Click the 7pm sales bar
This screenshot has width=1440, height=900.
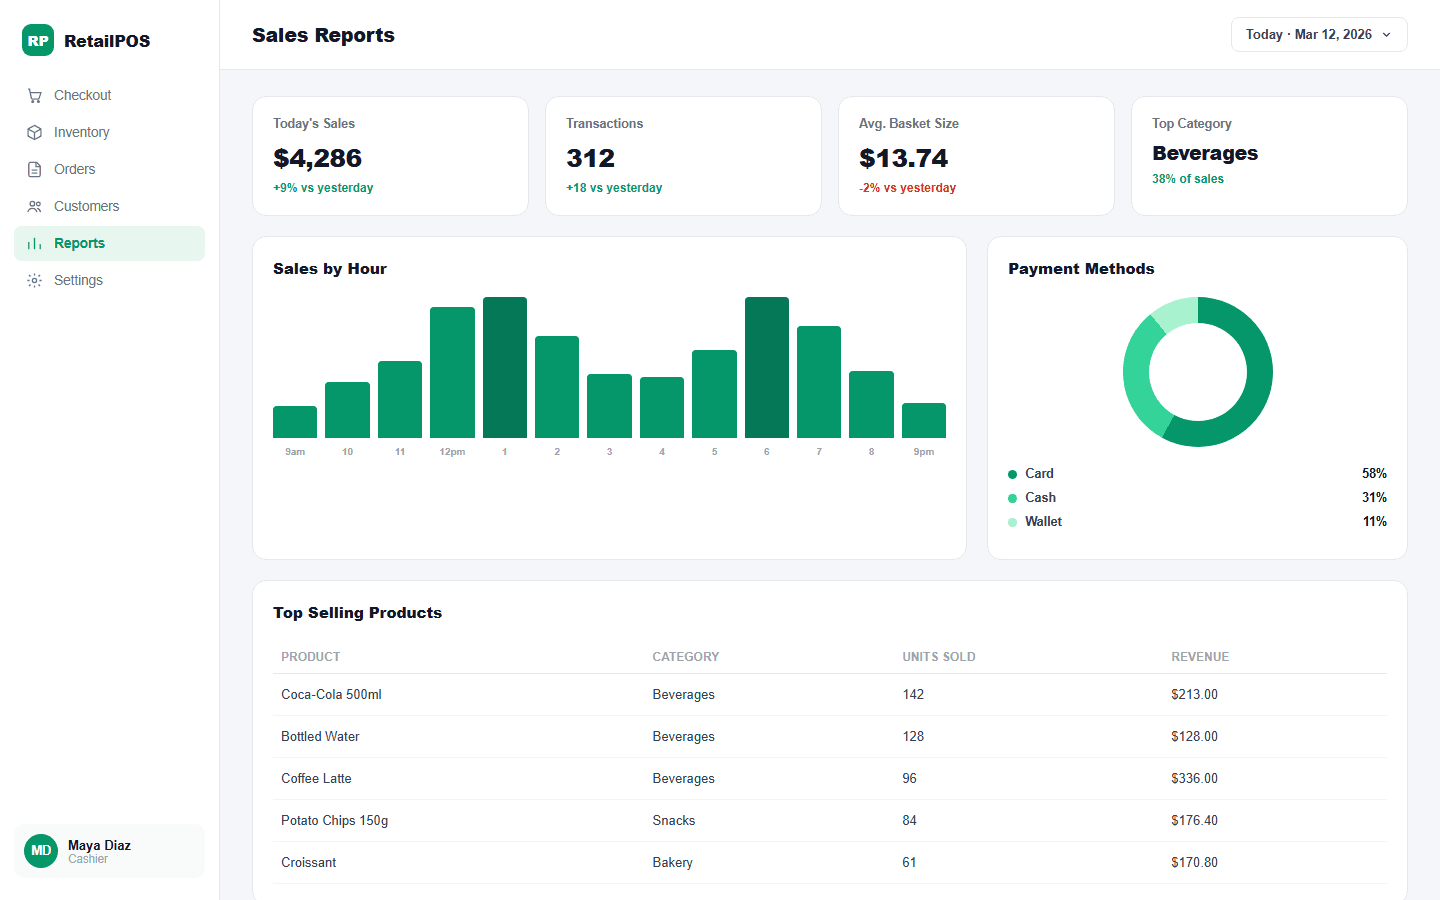click(x=819, y=382)
